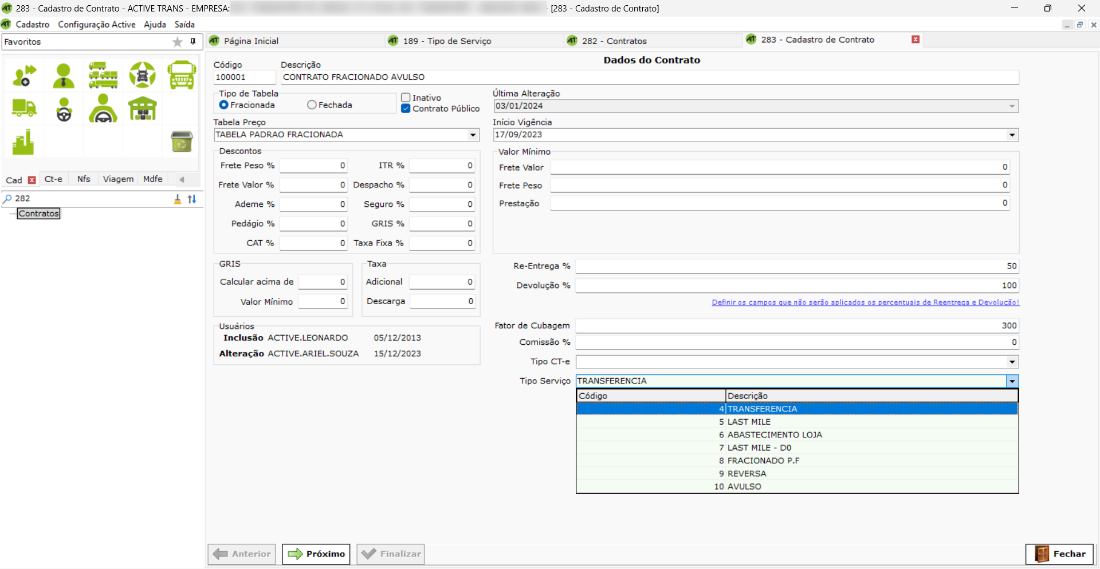
Task: Open the Saída menu
Action: point(185,24)
